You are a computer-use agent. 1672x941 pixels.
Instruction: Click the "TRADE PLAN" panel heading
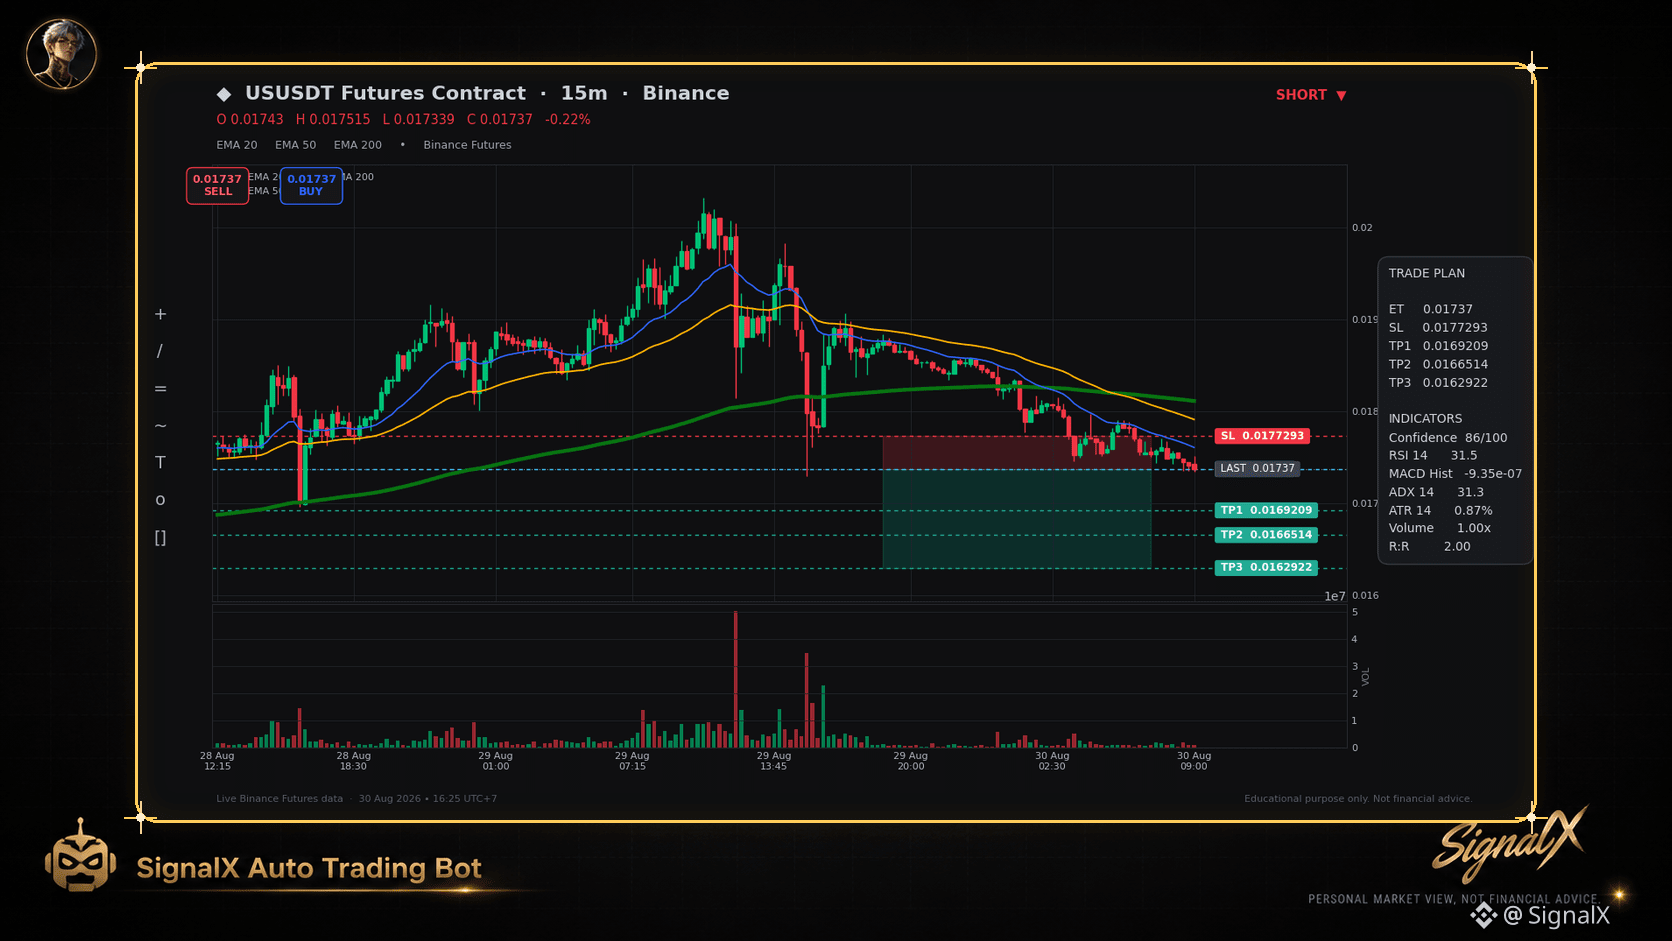[1427, 273]
